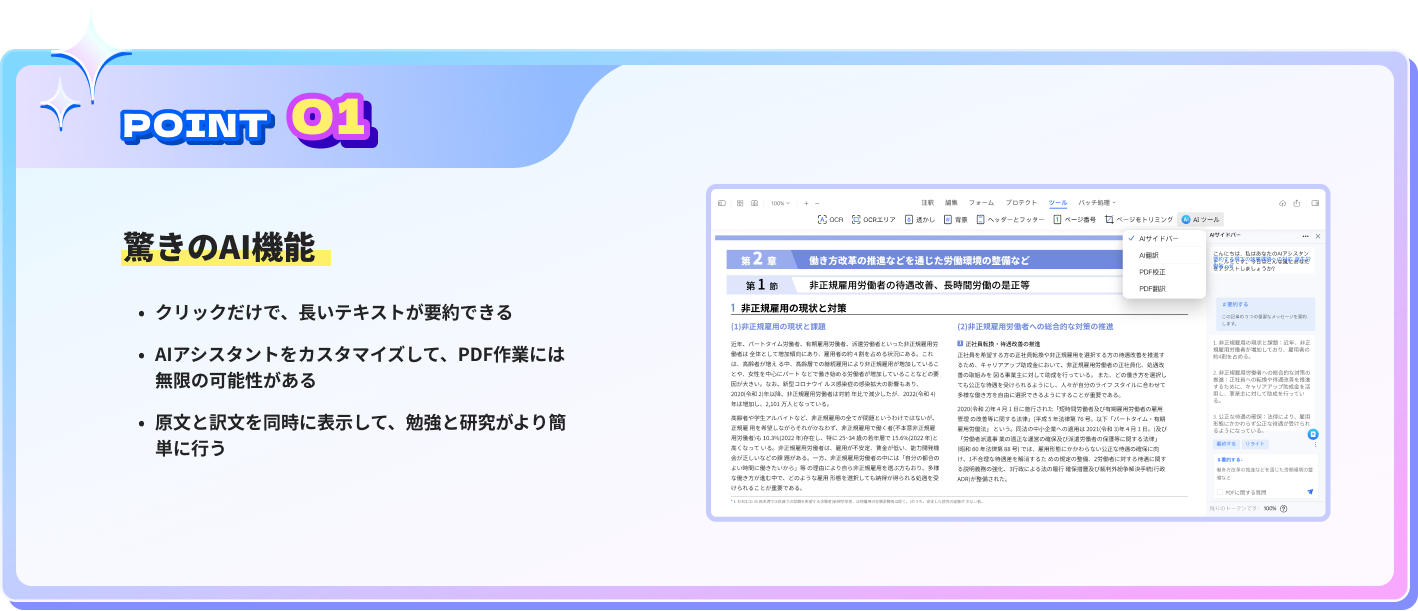Select the OCRエリア tool

tap(874, 219)
